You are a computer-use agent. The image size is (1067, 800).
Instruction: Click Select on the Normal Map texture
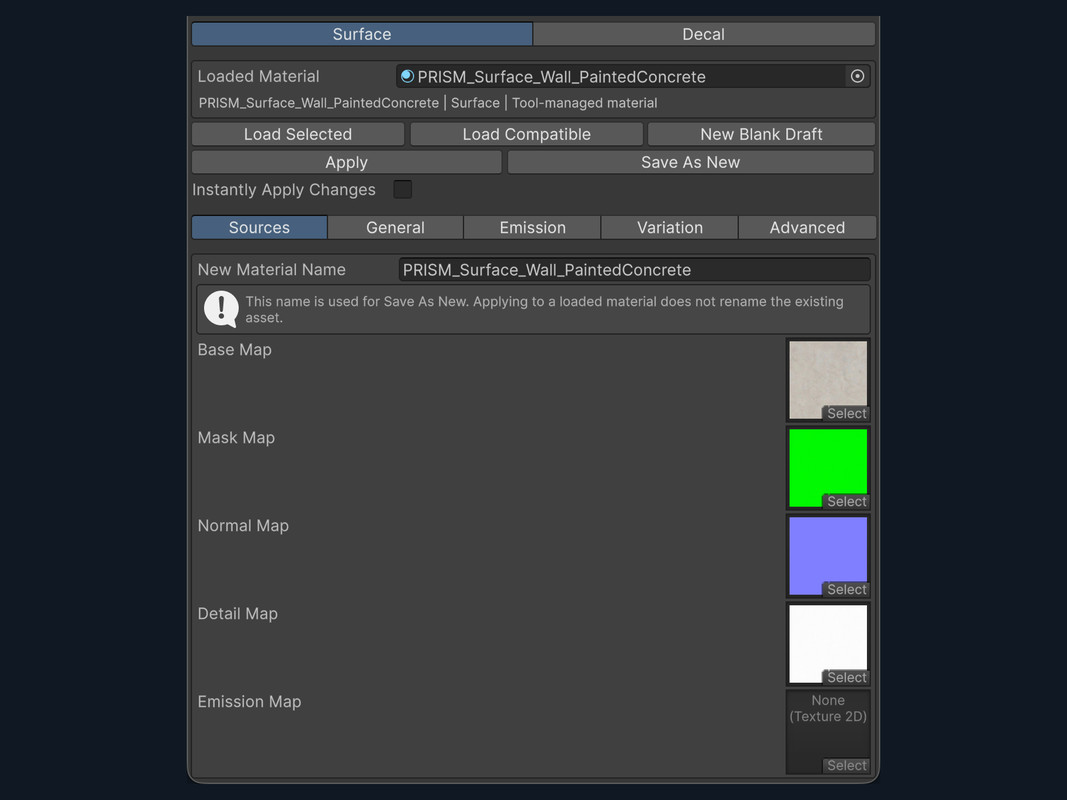[x=847, y=589]
